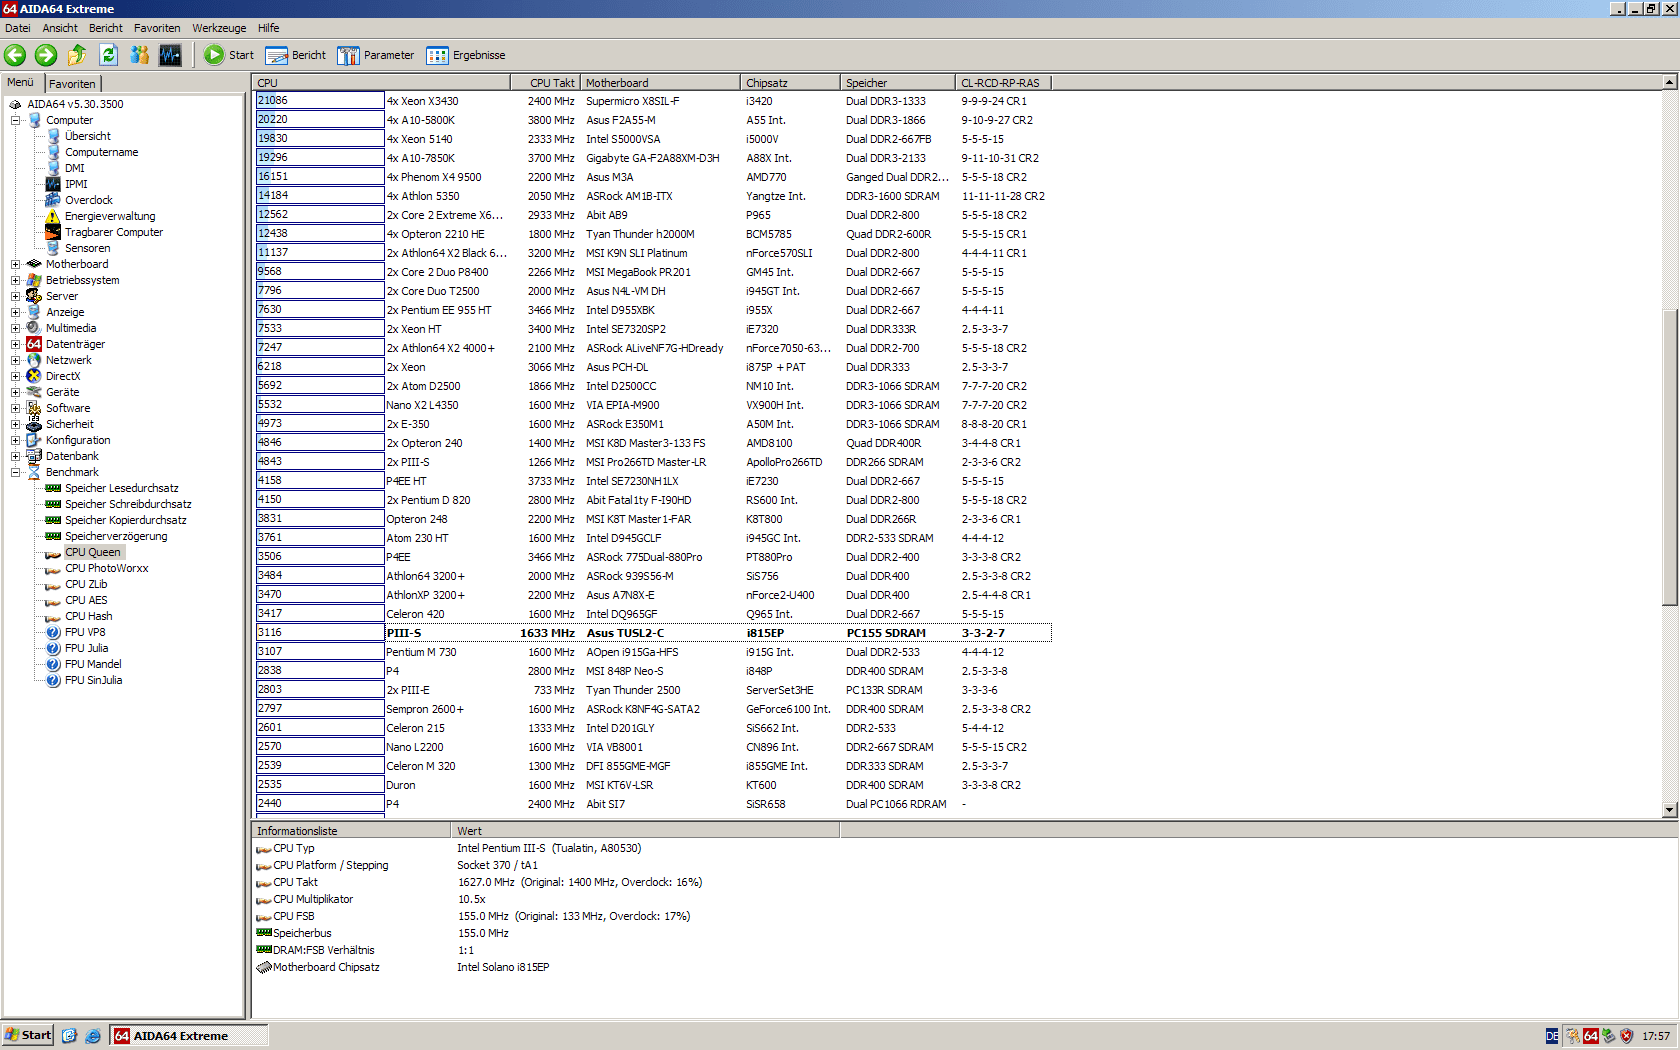Select CPU ZLib benchmark

pyautogui.click(x=86, y=584)
